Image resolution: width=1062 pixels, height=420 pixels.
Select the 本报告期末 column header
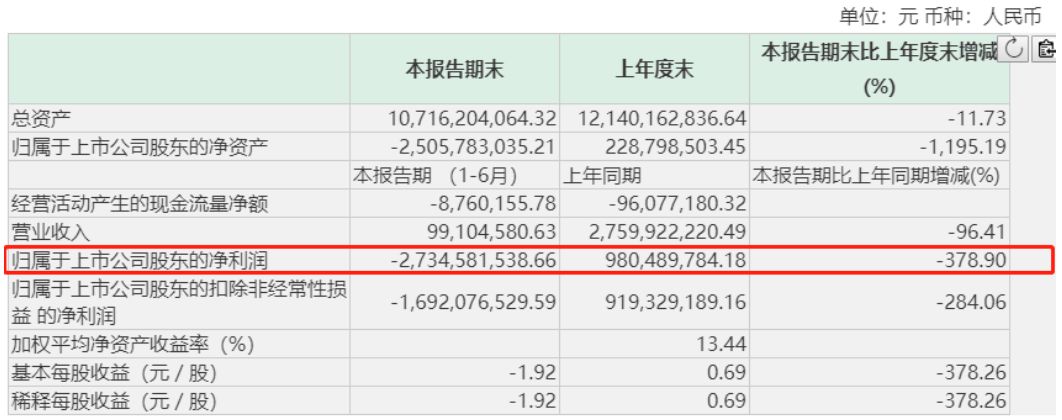454,69
